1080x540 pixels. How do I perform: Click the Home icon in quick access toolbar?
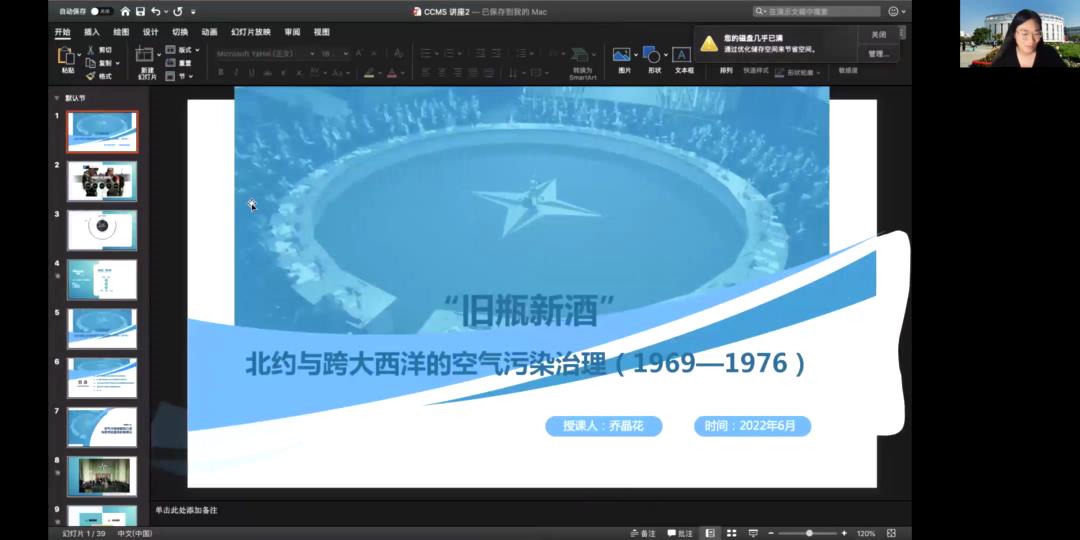pyautogui.click(x=125, y=11)
